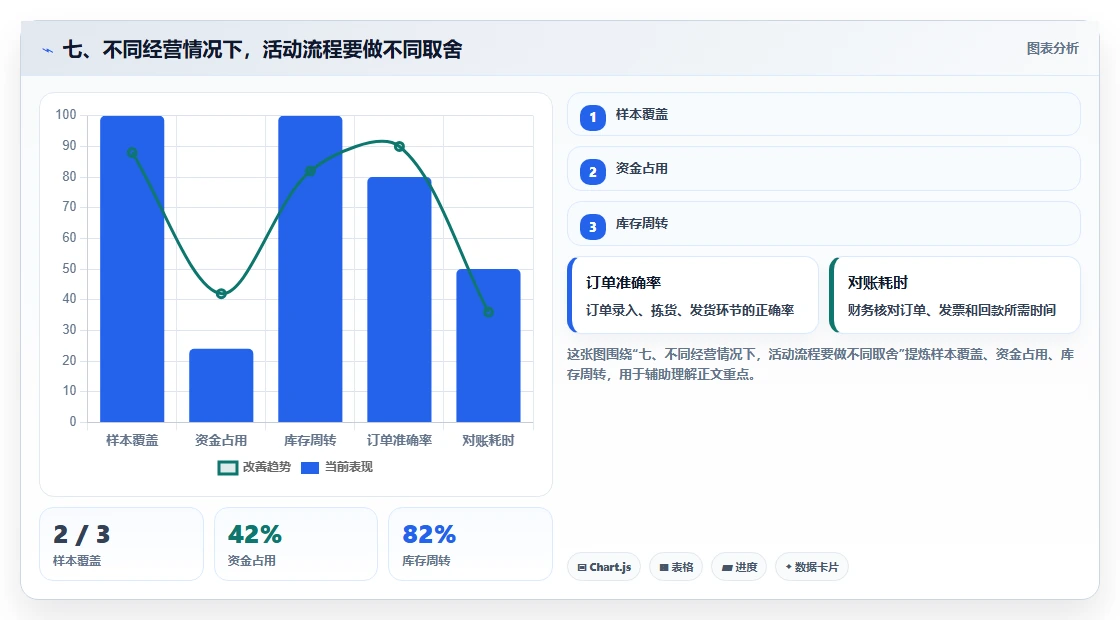This screenshot has height=620, width=1120.
Task: Click the trend line point over 资金占用
Action: click(x=221, y=294)
